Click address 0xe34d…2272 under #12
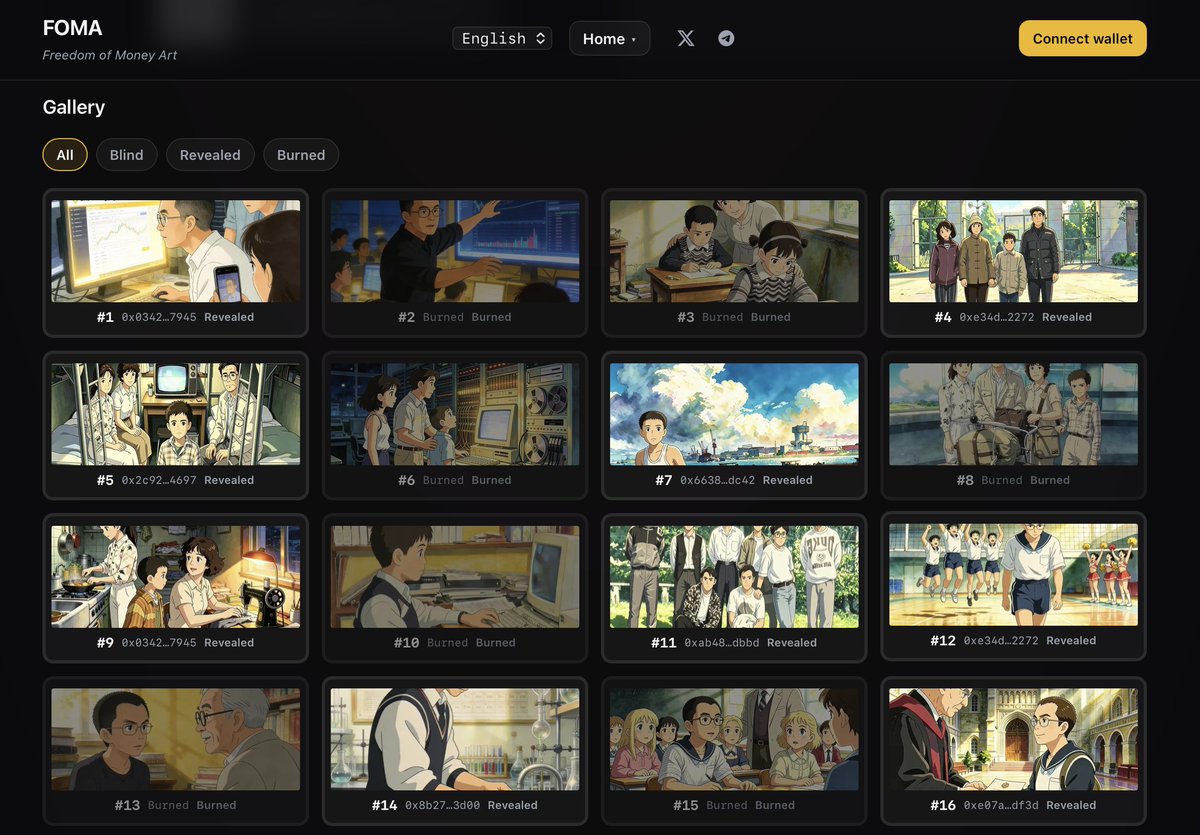This screenshot has width=1200, height=835. point(1001,641)
